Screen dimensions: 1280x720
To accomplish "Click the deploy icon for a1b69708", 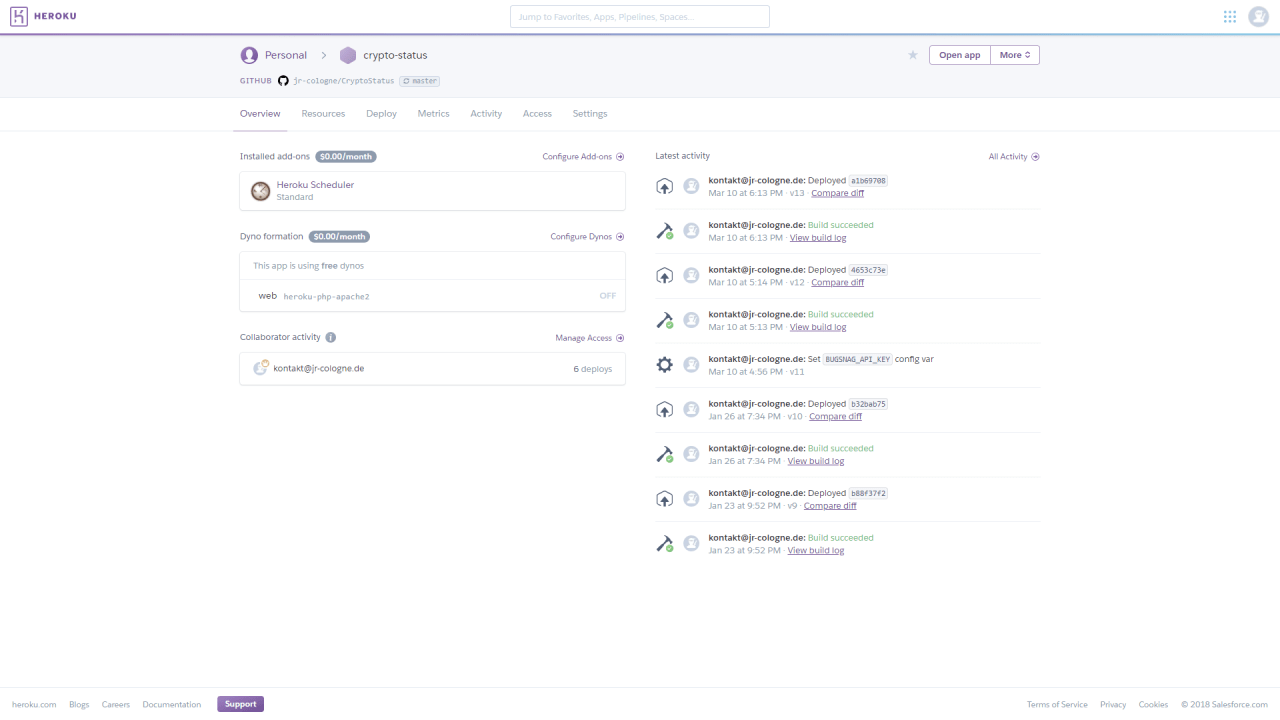I will pyautogui.click(x=665, y=186).
